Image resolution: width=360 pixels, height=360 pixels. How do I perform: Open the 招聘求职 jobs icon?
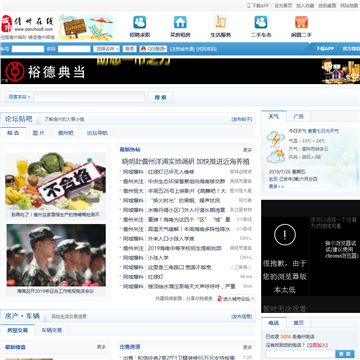tap(140, 22)
